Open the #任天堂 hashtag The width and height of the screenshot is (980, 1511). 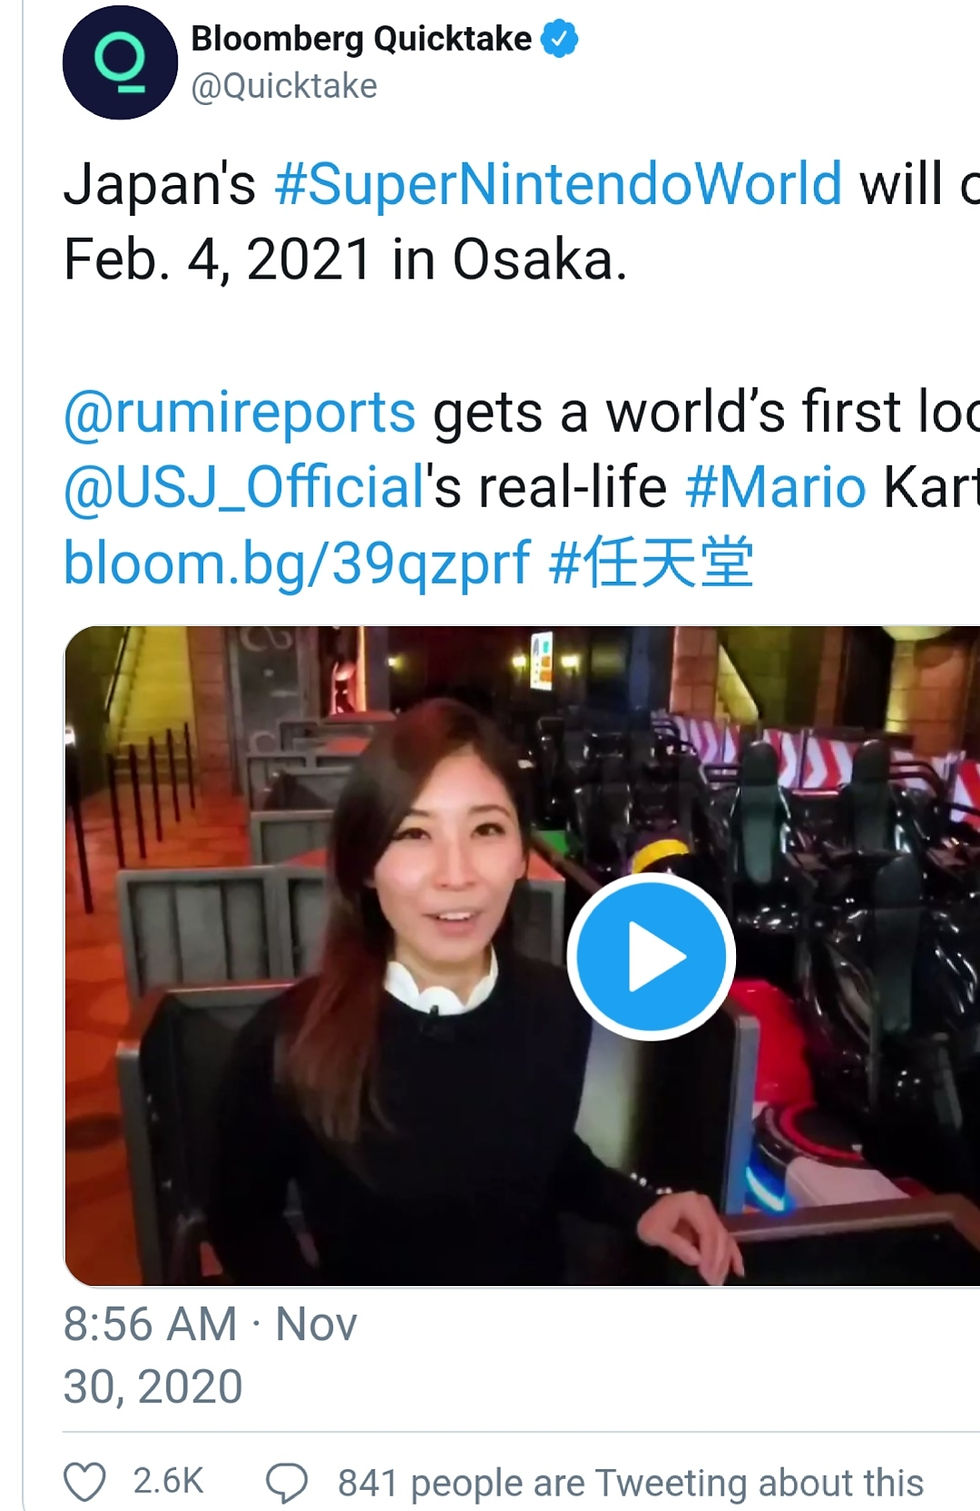[x=651, y=563]
